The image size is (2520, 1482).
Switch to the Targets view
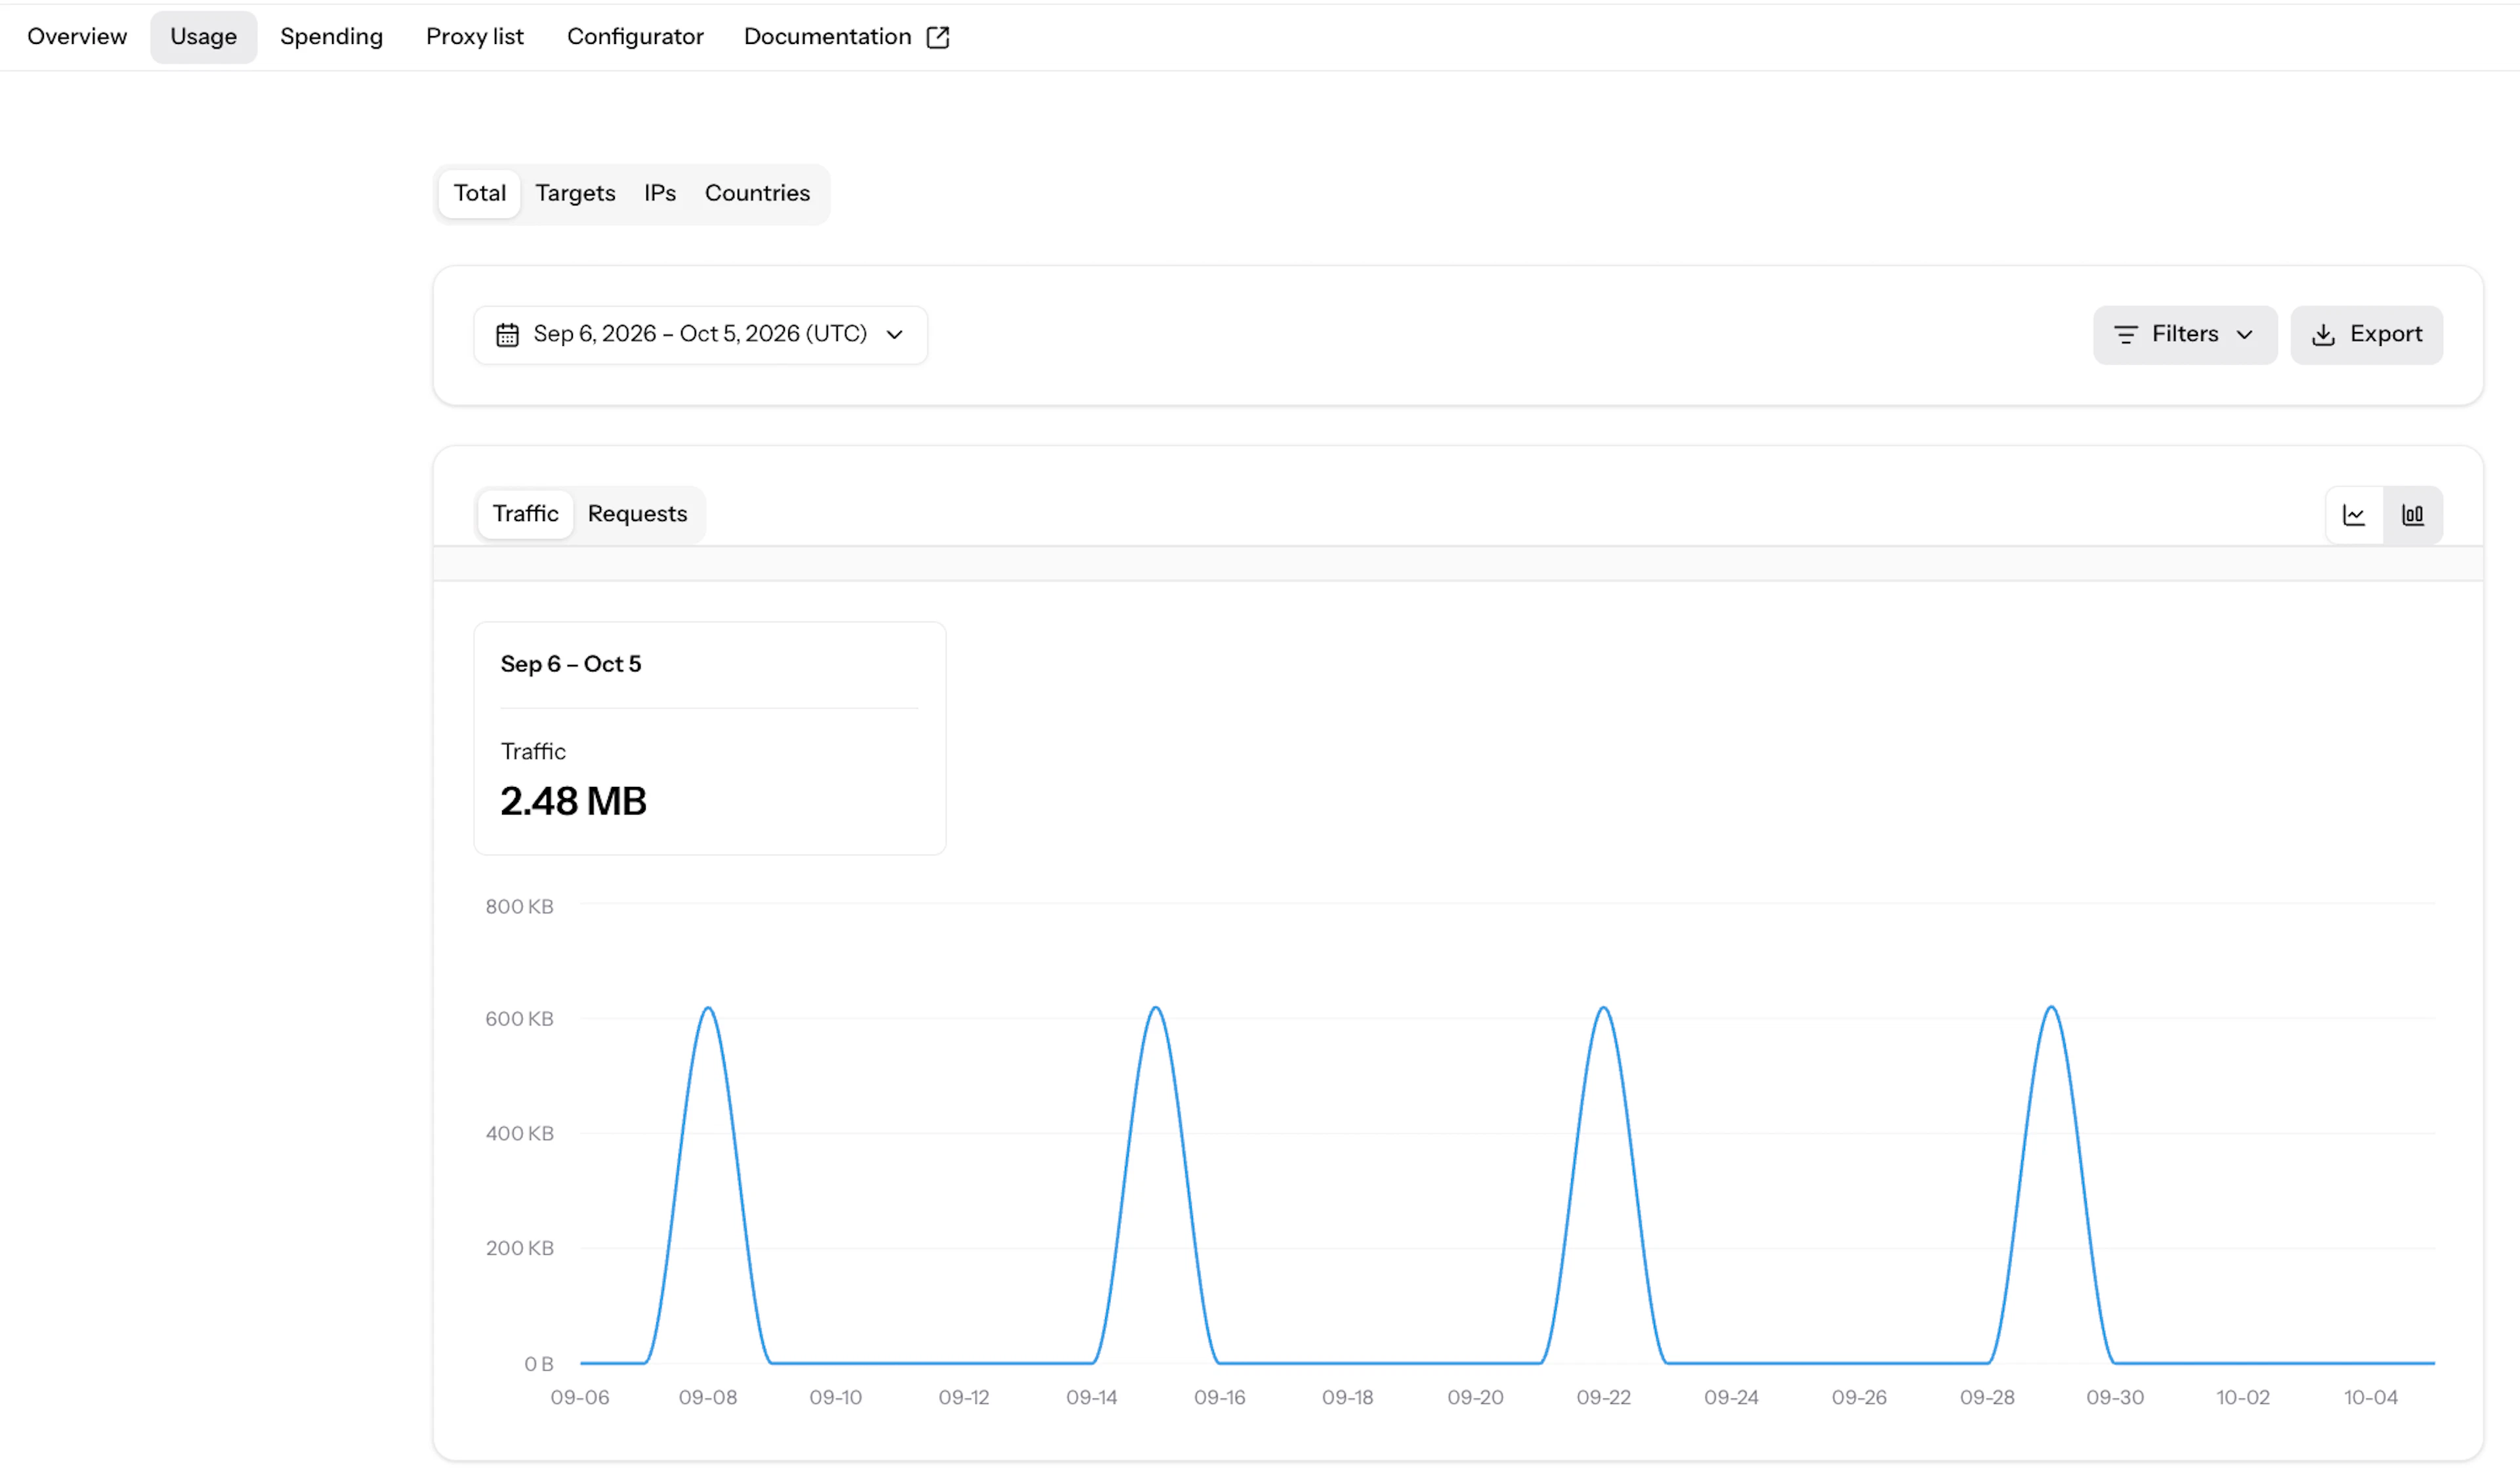point(575,193)
